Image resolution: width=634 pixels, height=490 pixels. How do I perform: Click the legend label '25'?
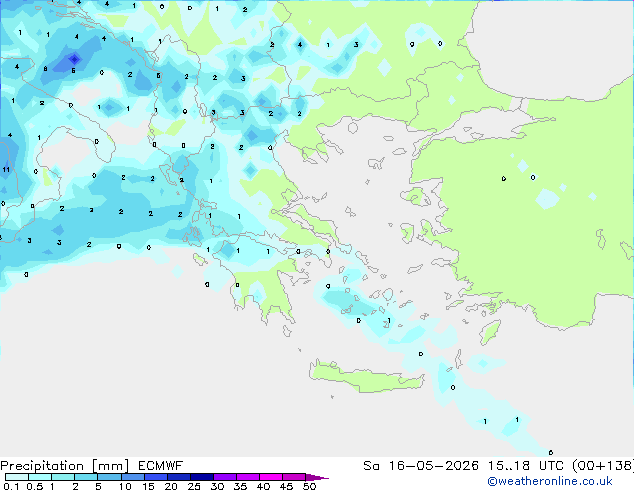(194, 486)
